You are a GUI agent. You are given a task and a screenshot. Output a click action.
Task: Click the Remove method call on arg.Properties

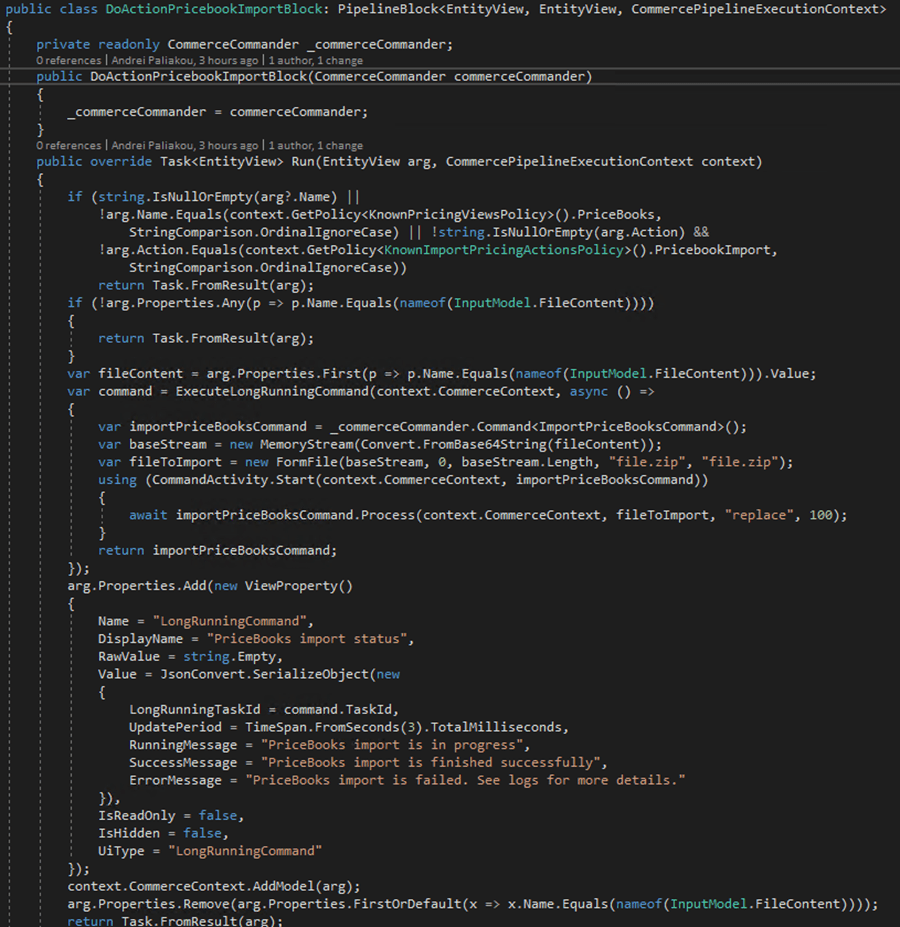(206, 905)
